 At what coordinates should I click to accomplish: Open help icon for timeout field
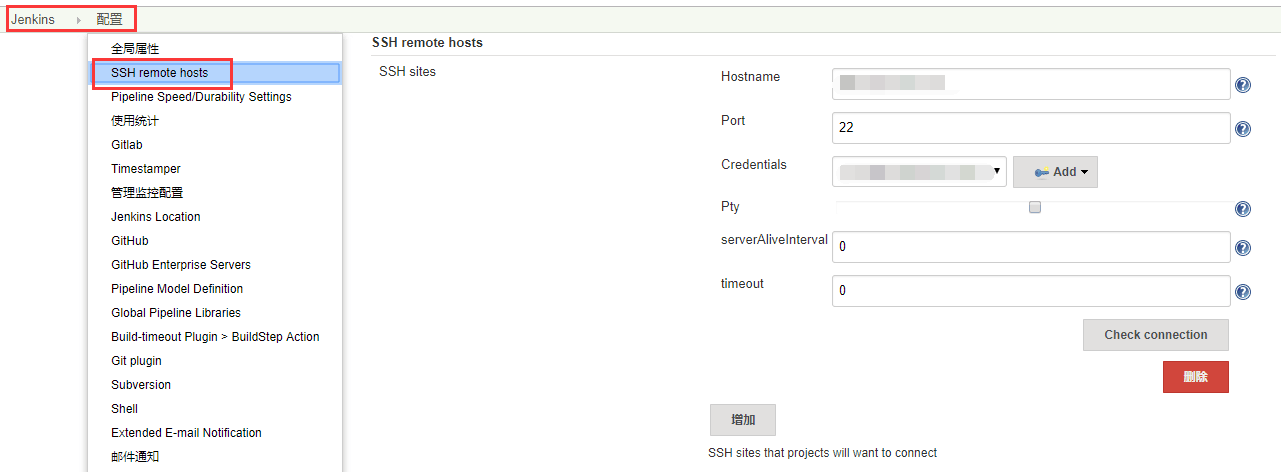[1243, 292]
